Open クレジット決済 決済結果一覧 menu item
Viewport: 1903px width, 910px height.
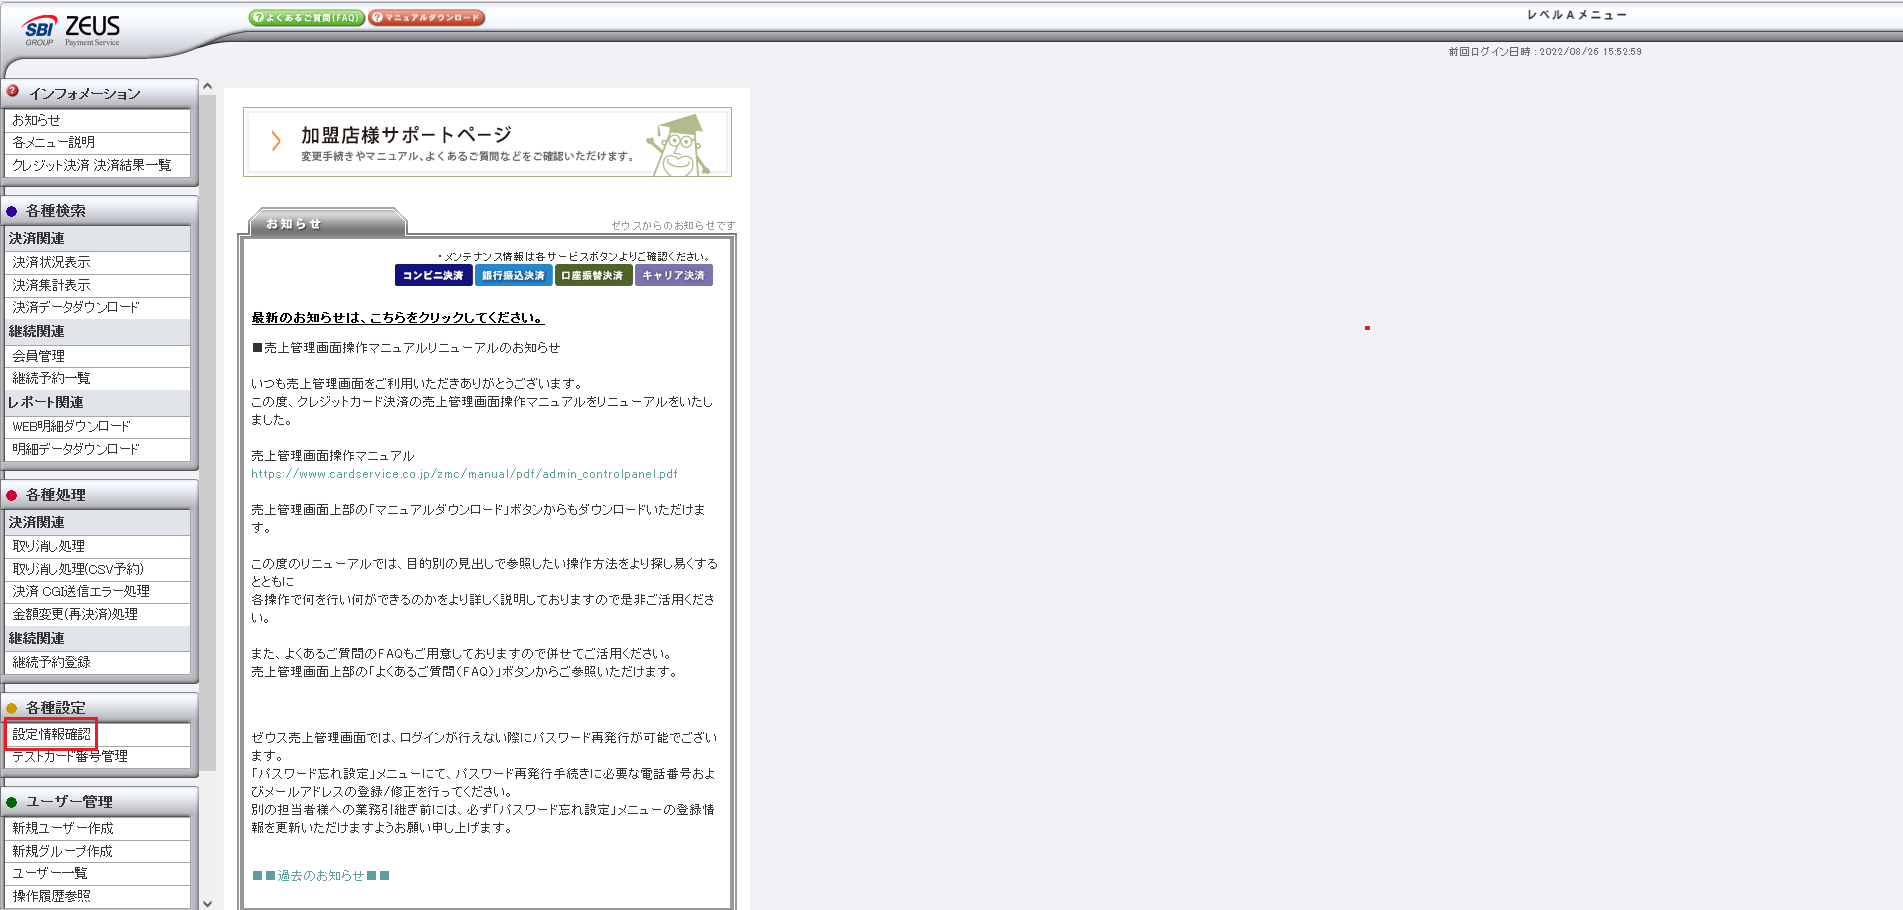click(97, 165)
